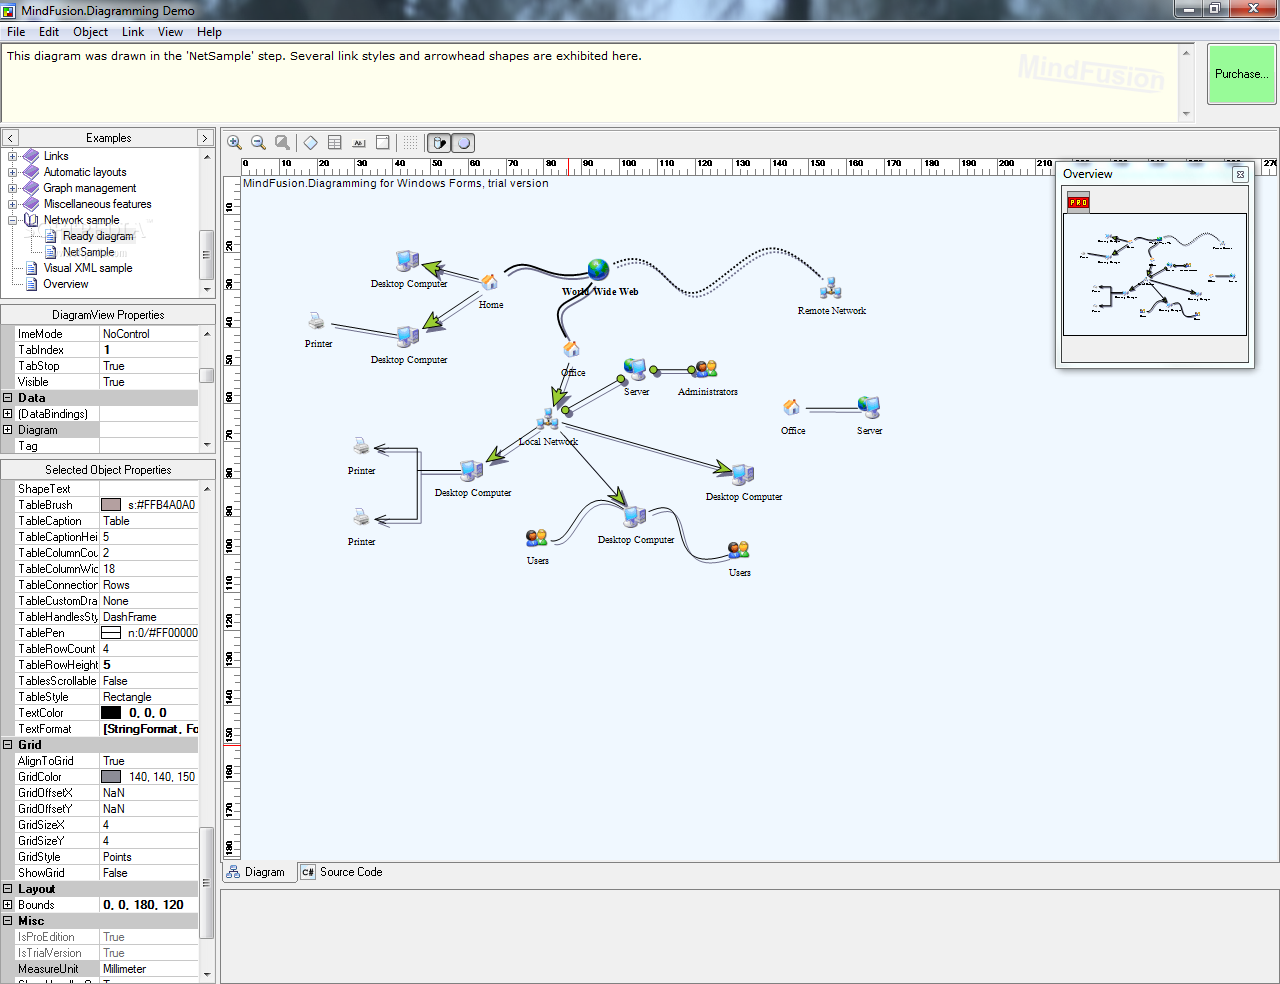Viewport: 1280px width, 984px height.
Task: Click the PRO badge icon in Overview
Action: 1078,202
